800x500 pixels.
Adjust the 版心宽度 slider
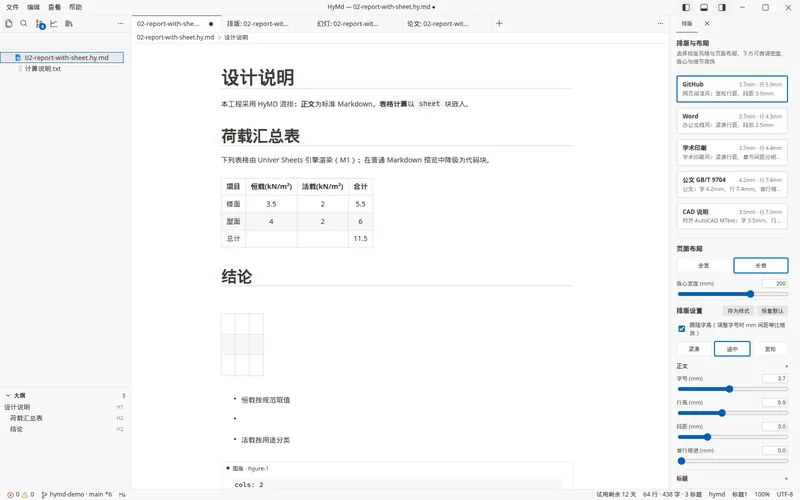[x=732, y=294]
